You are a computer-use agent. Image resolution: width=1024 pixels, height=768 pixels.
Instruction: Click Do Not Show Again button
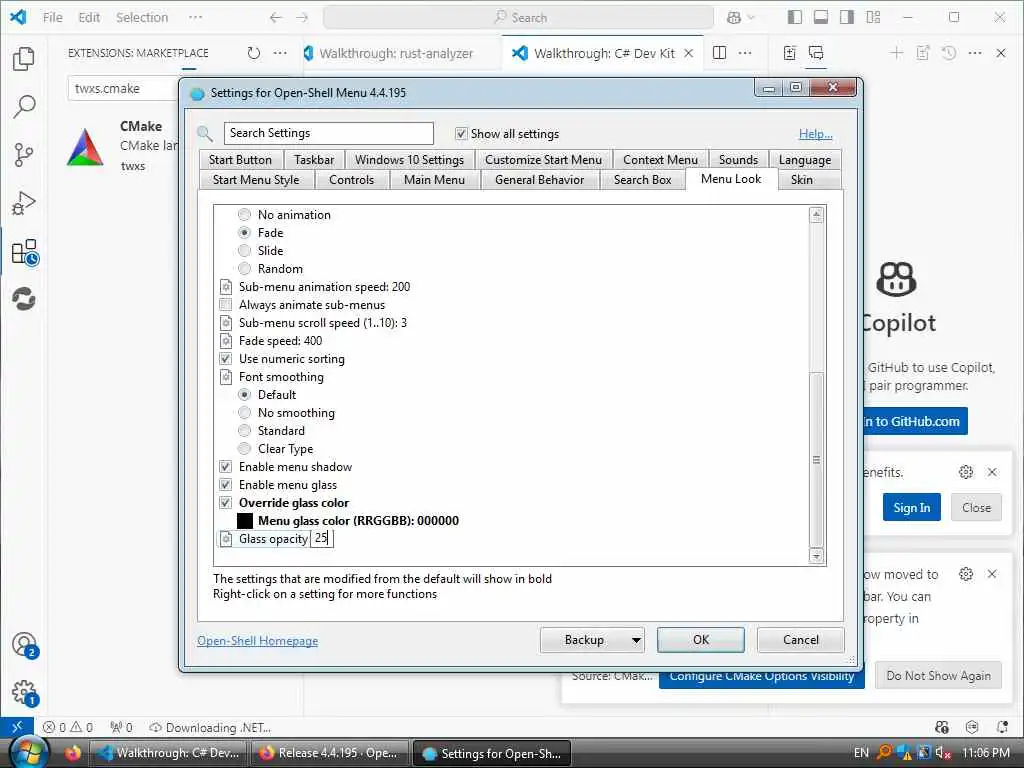point(938,676)
